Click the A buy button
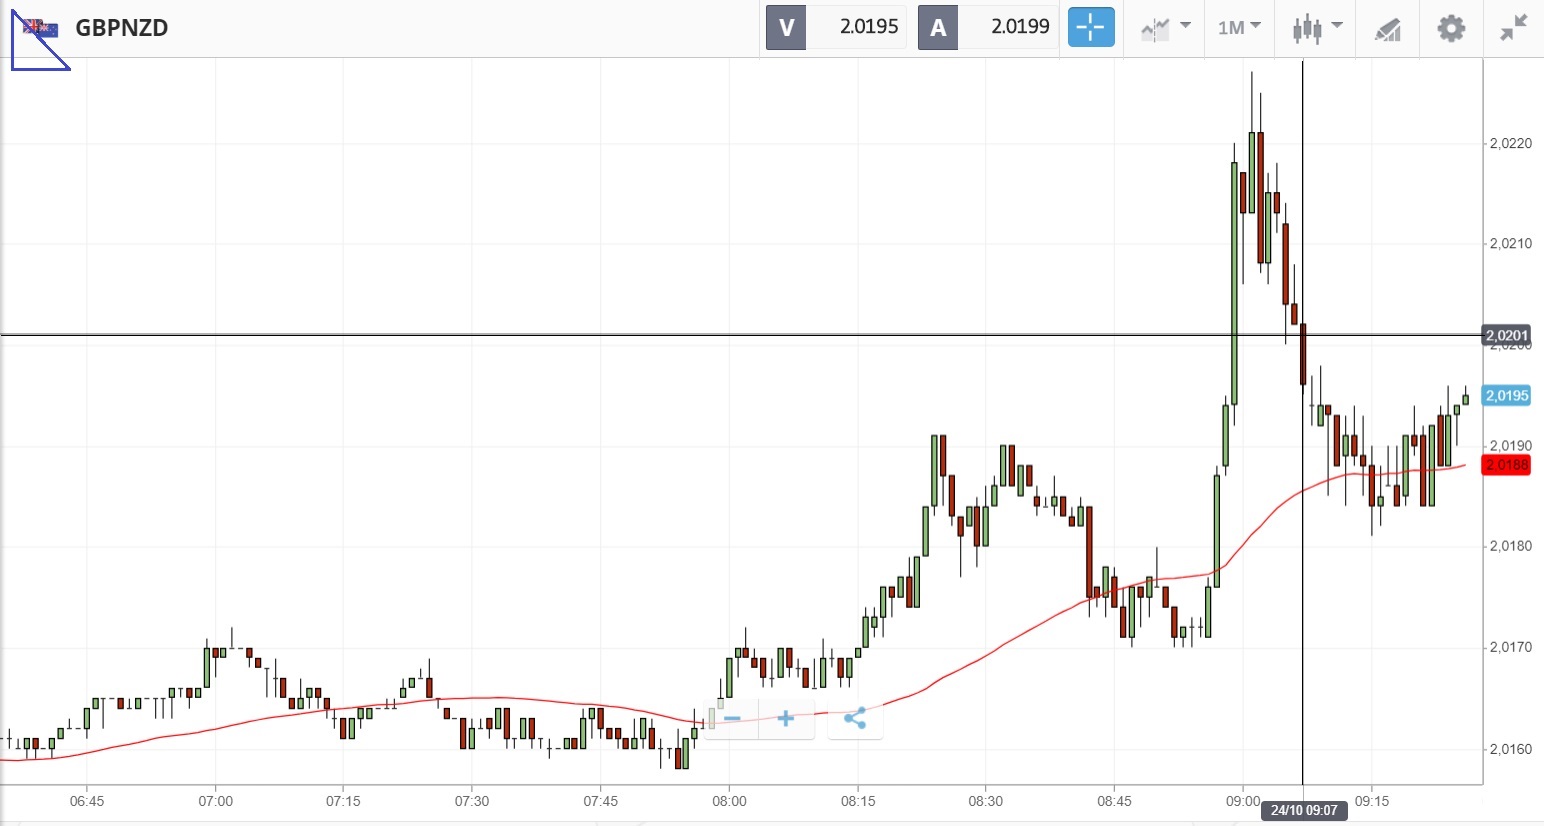The image size is (1544, 826). click(938, 27)
